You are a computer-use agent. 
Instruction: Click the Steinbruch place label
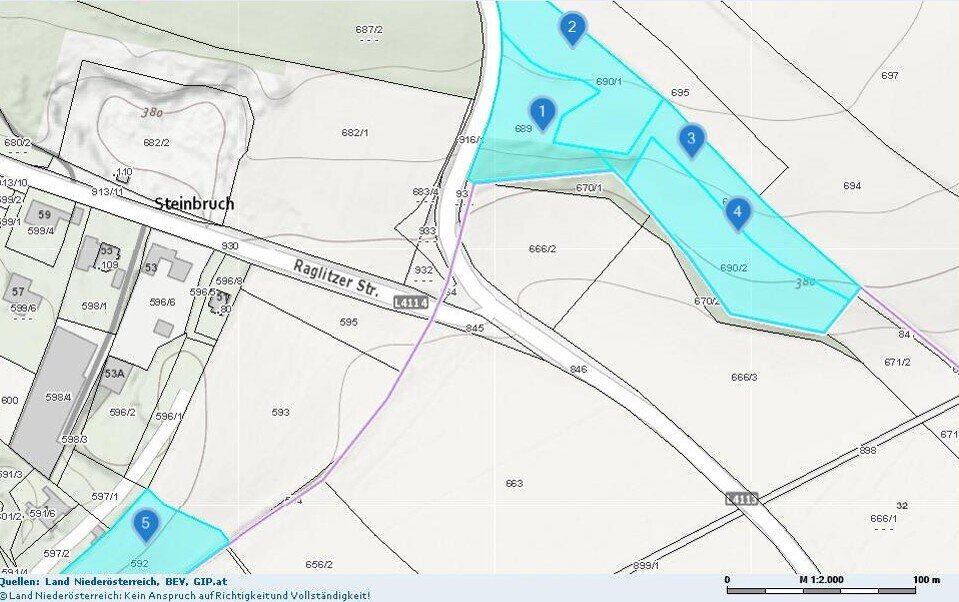tap(197, 204)
